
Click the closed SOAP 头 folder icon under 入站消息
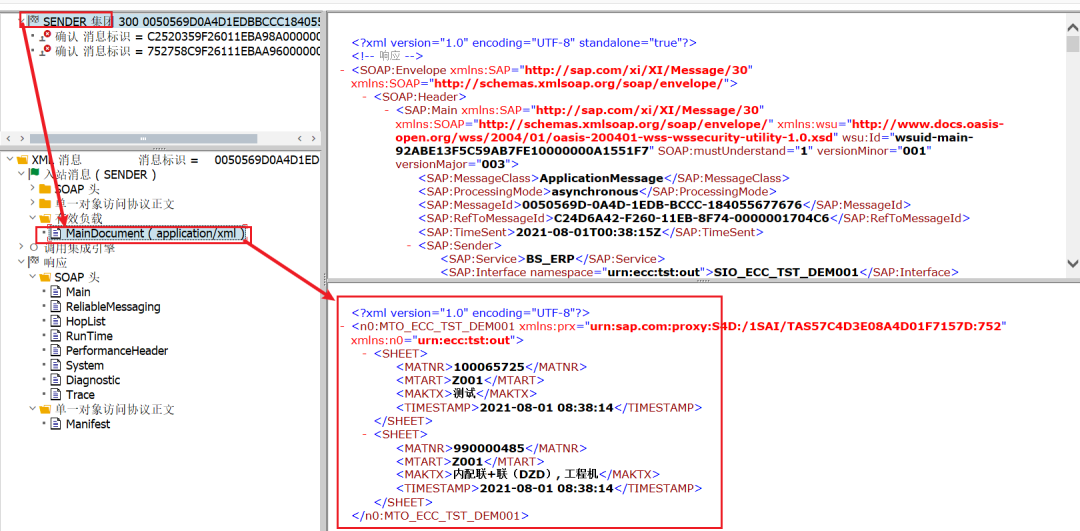click(45, 189)
